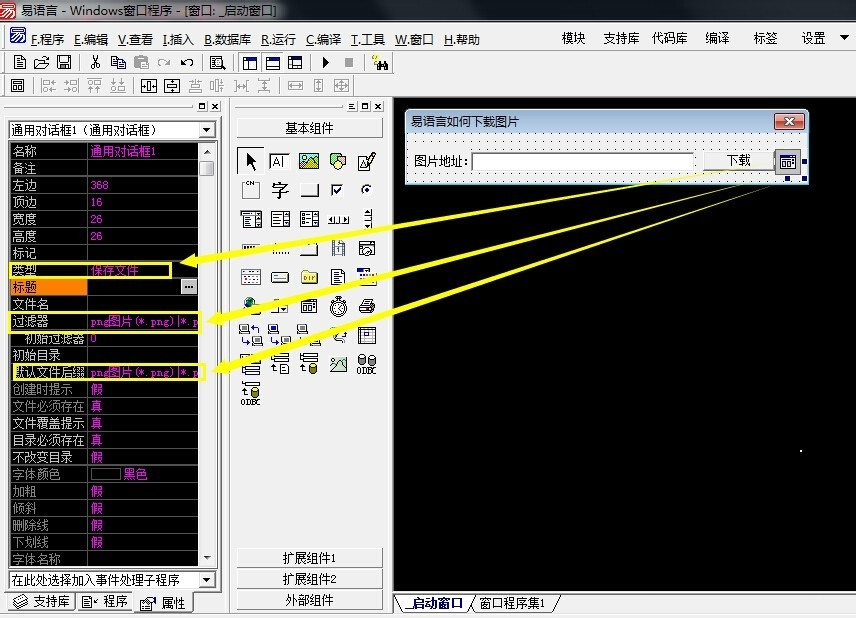Viewport: 856px width, 618px height.
Task: Click the Run play button in toolbar
Action: point(325,62)
